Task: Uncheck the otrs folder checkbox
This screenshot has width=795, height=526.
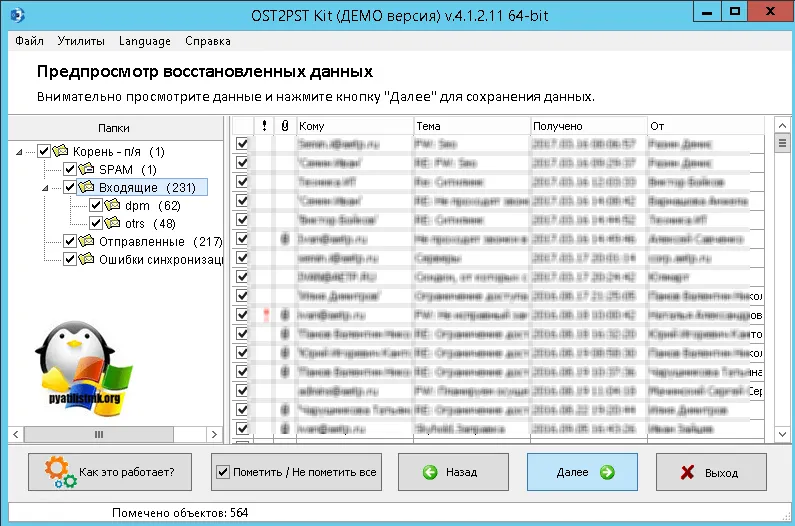Action: click(96, 223)
